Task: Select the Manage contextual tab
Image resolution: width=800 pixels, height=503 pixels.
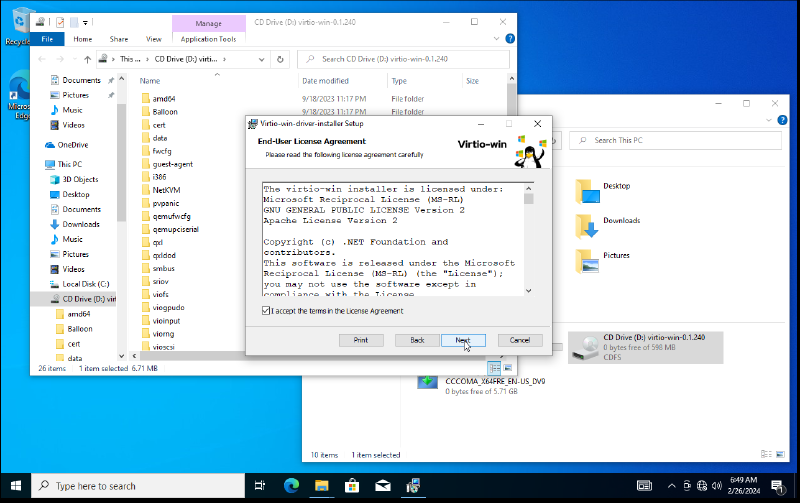Action: click(209, 23)
